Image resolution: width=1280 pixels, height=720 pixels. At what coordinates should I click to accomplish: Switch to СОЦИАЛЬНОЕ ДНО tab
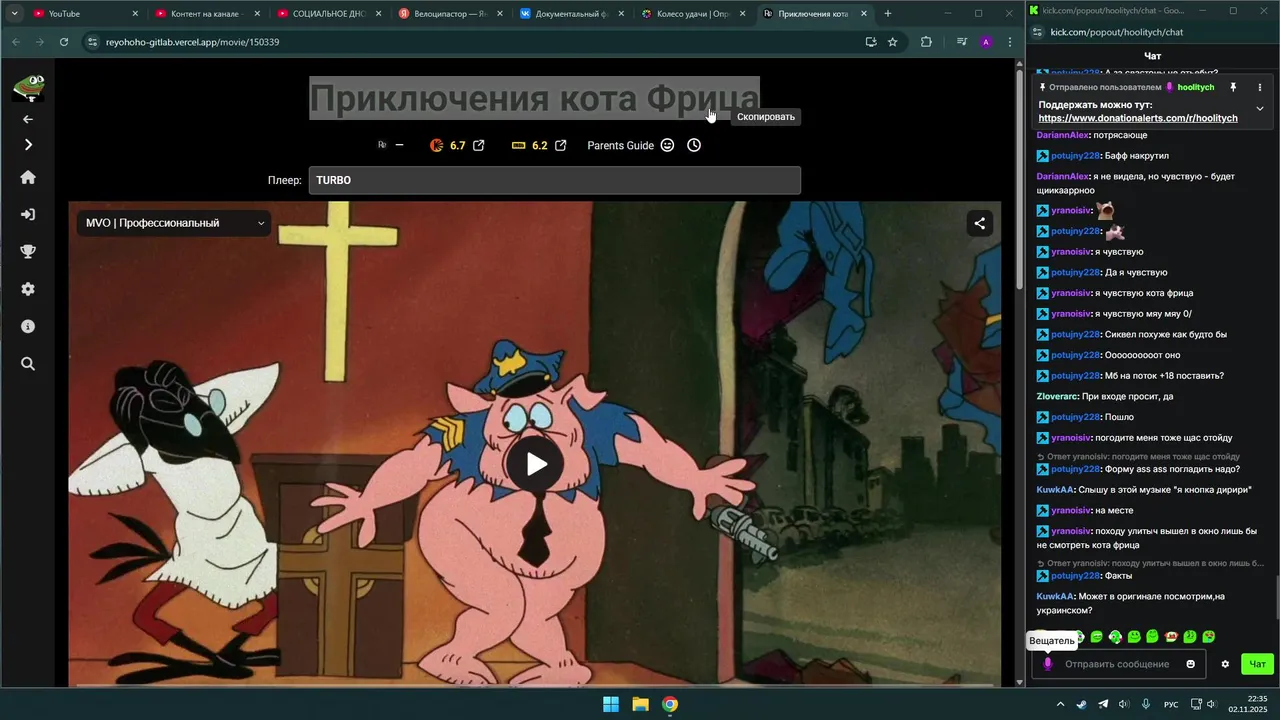pos(328,14)
